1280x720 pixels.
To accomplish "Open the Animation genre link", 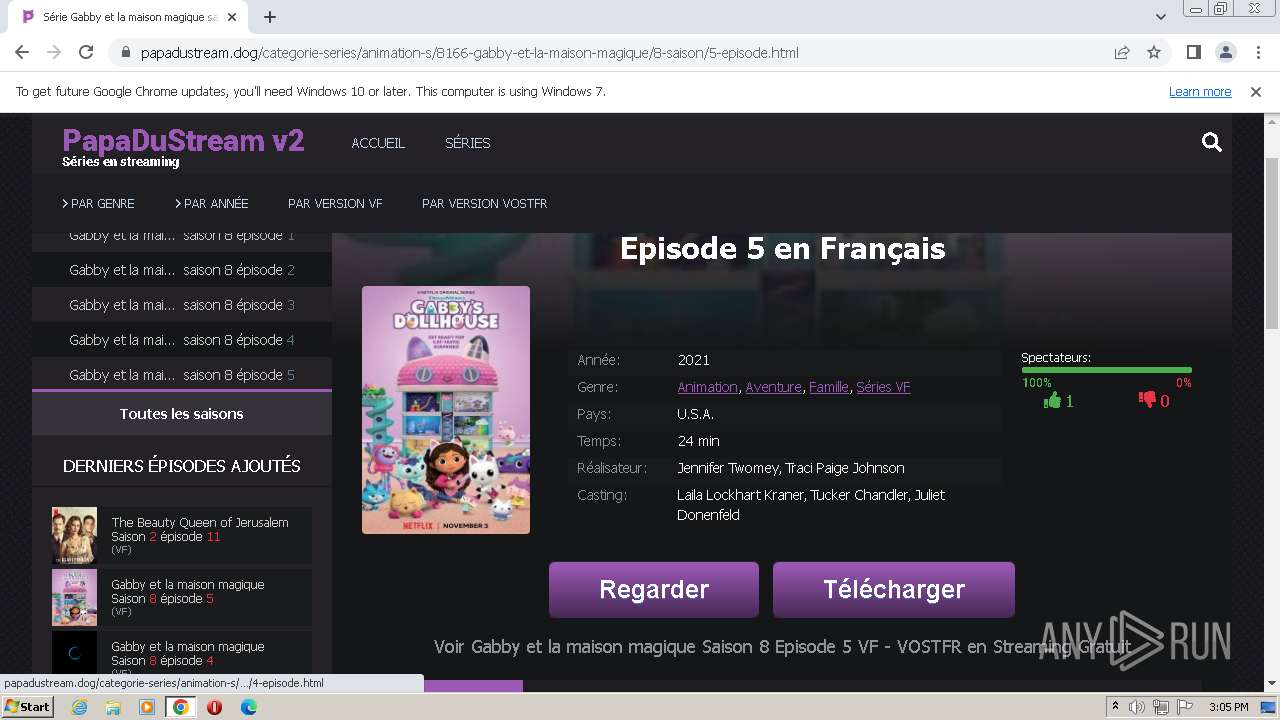I will (707, 387).
